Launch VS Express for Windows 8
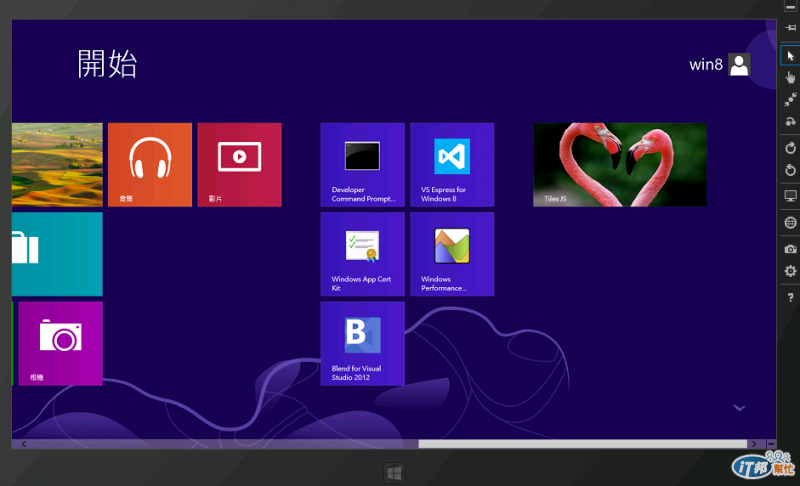Screen dimensions: 800x486 pos(452,165)
